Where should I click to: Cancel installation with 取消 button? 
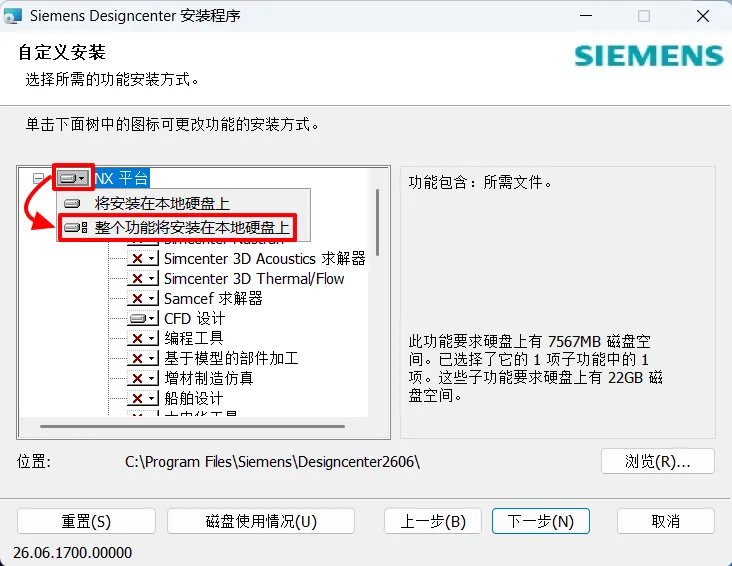point(666,521)
